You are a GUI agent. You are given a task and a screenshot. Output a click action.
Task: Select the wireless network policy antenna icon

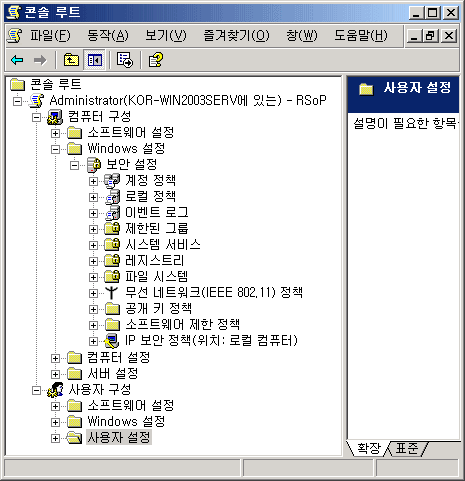112,293
